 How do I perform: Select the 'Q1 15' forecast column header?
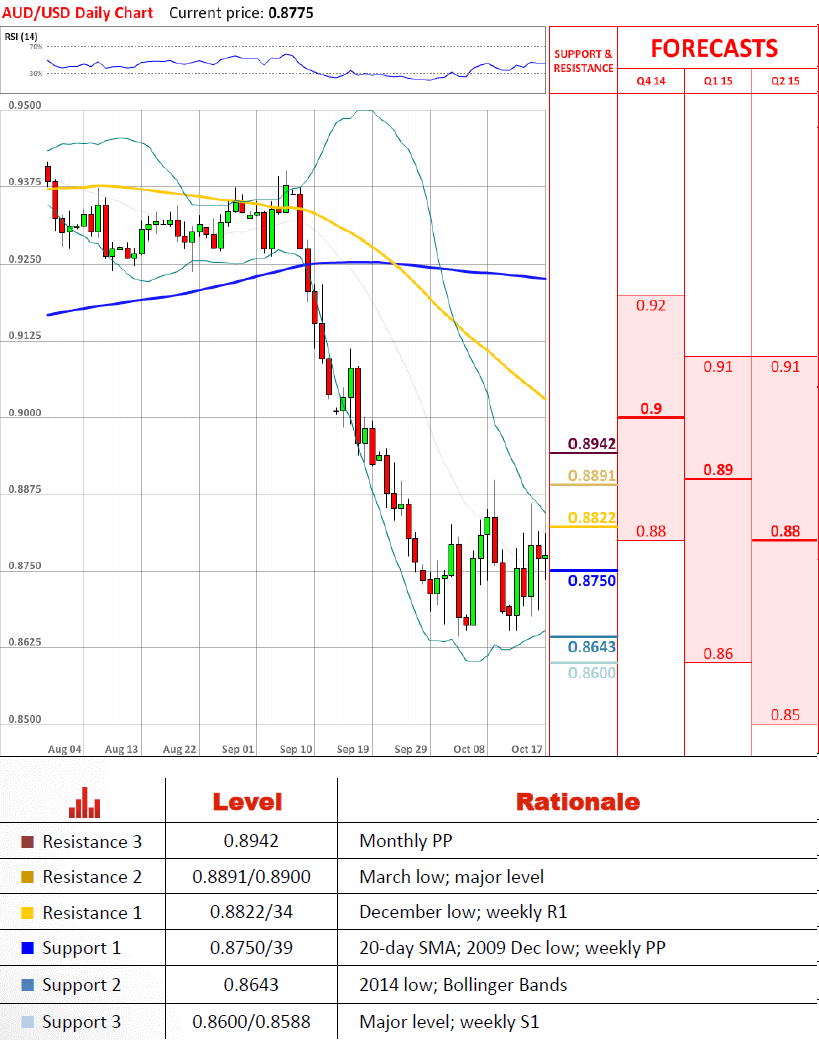(x=718, y=81)
